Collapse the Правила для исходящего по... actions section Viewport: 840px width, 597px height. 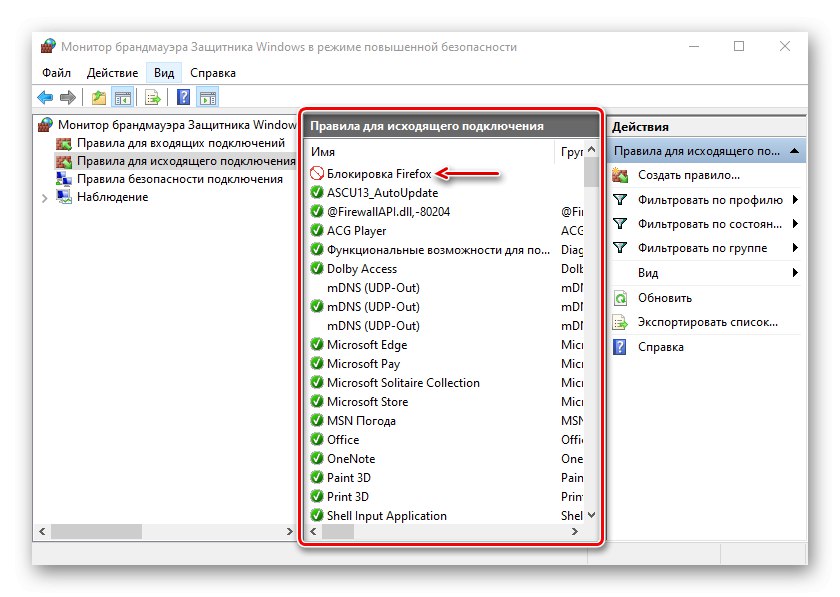[x=795, y=151]
